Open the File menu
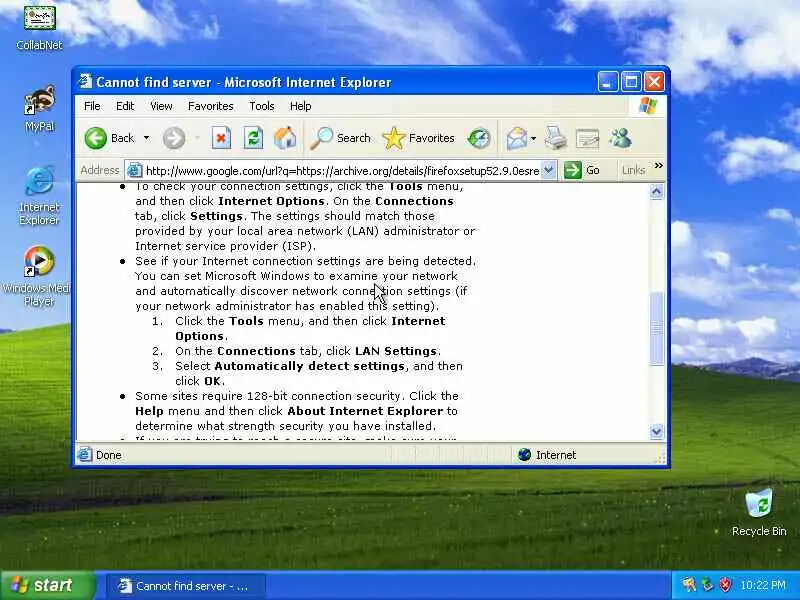The image size is (800, 600). 92,106
